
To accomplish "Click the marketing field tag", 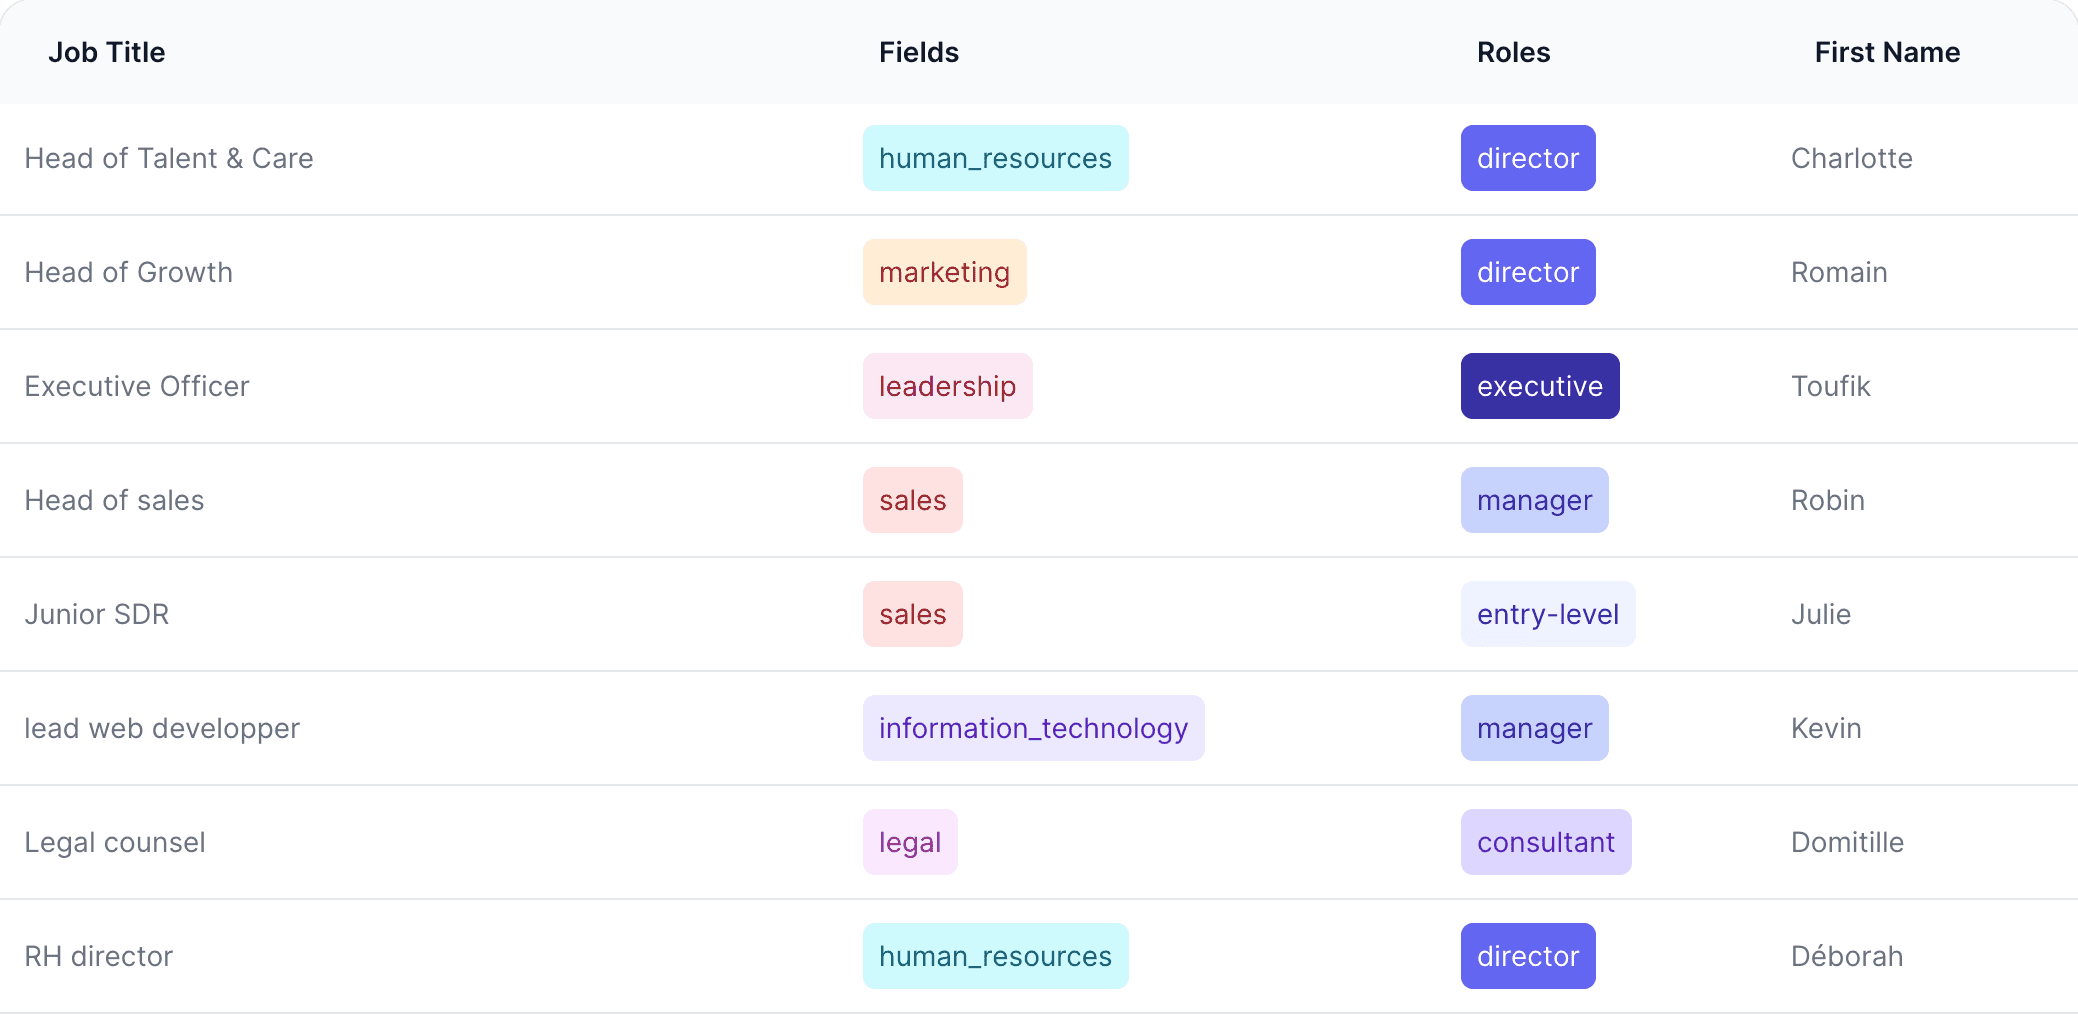I will [x=944, y=272].
